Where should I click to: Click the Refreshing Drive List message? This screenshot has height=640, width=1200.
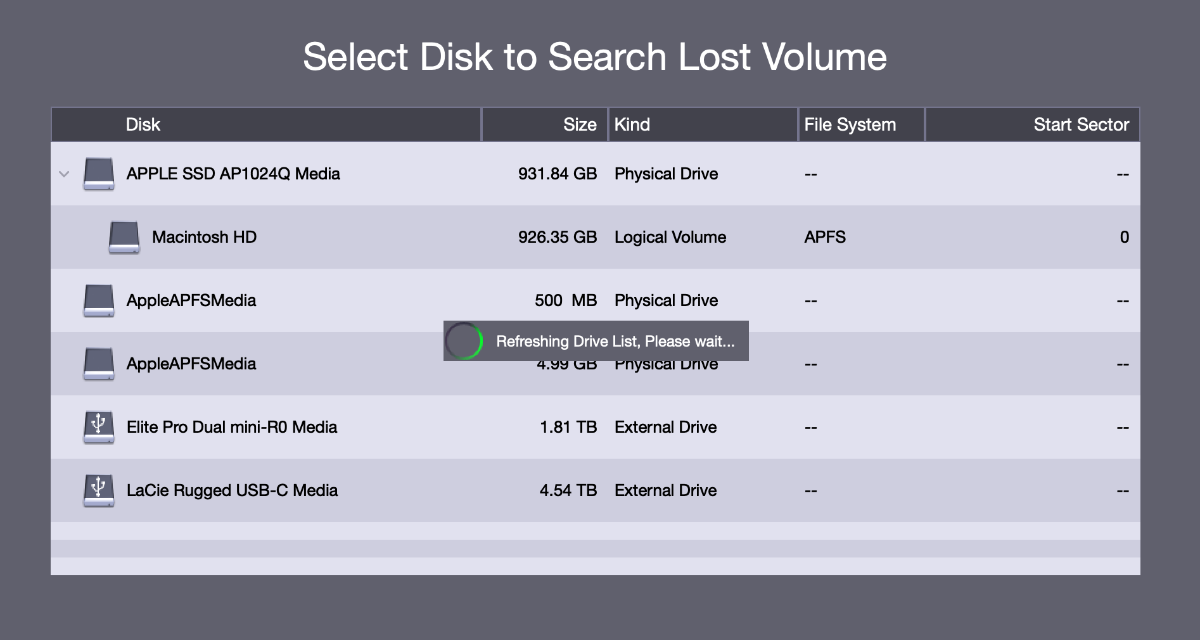tap(615, 341)
